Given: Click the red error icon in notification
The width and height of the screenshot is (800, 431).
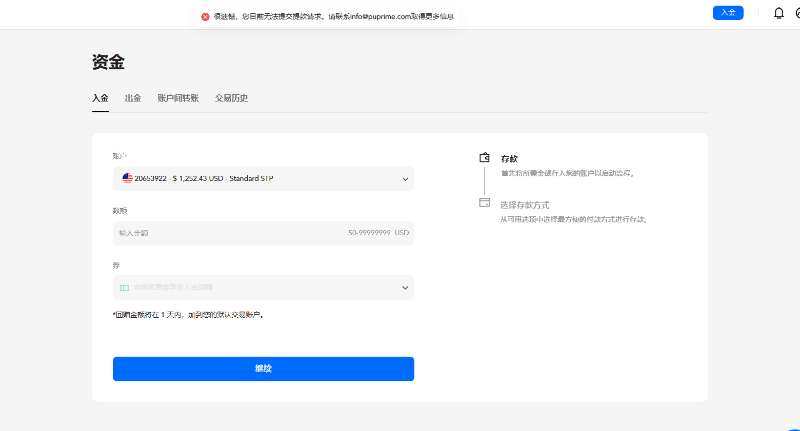Looking at the screenshot, I should pyautogui.click(x=205, y=17).
